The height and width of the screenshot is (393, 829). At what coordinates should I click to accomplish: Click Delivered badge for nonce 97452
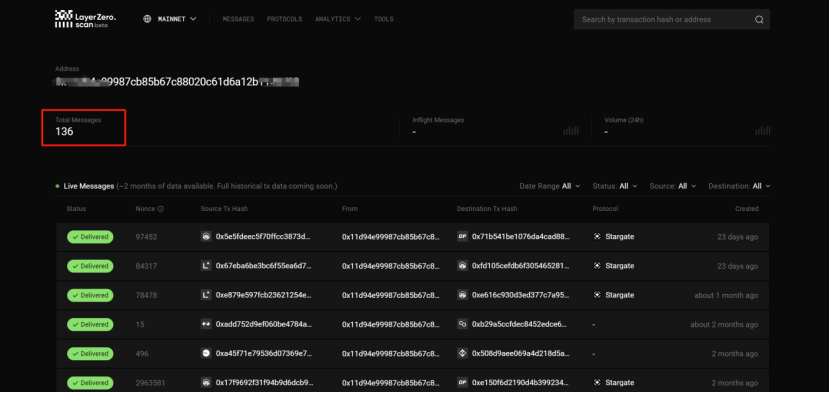[x=90, y=237]
